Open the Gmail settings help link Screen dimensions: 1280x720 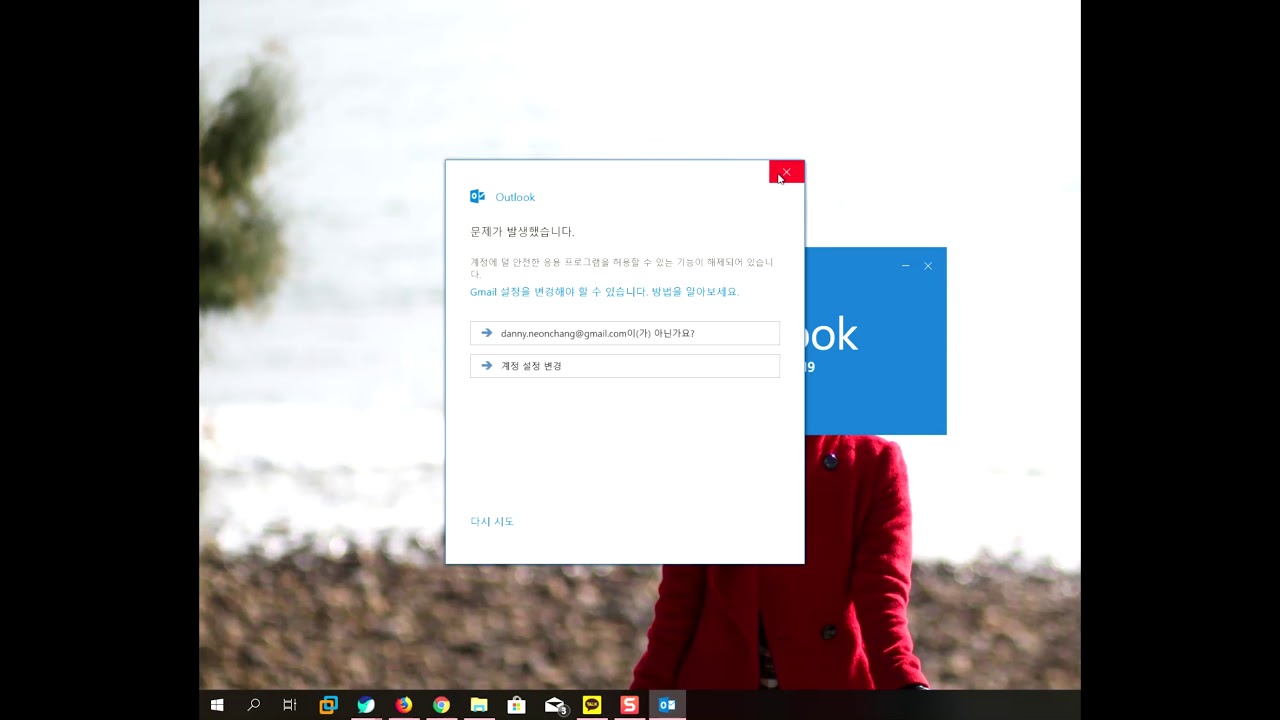tap(604, 292)
